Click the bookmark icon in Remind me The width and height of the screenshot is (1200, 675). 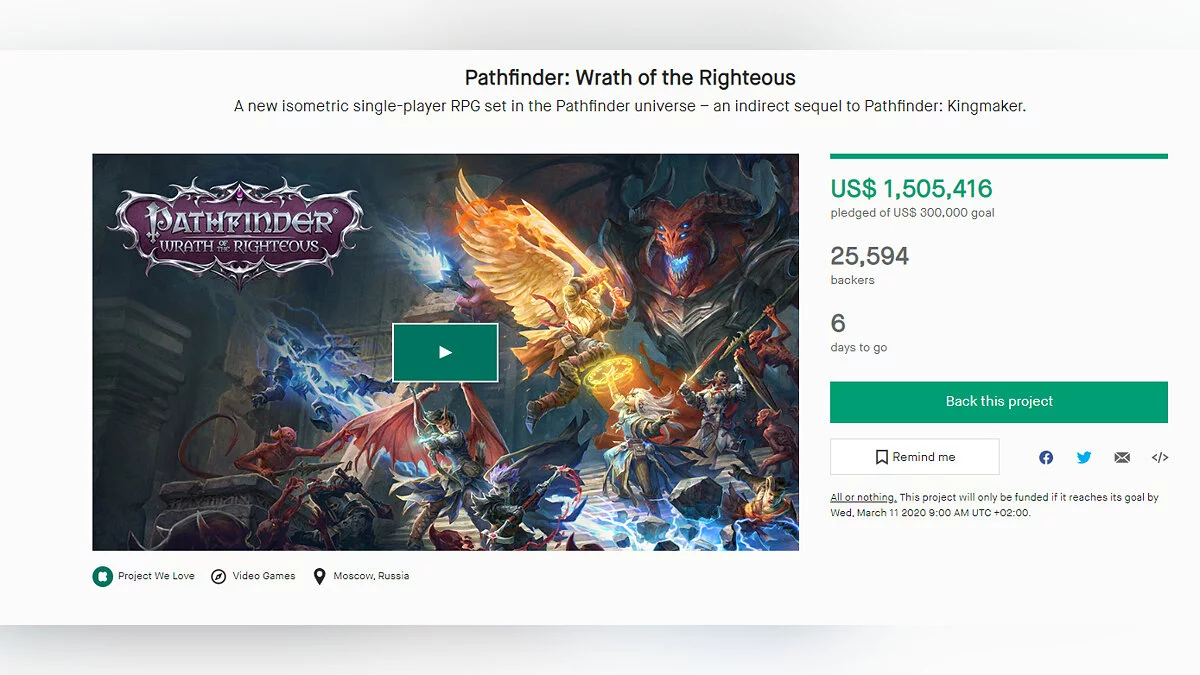pos(882,457)
